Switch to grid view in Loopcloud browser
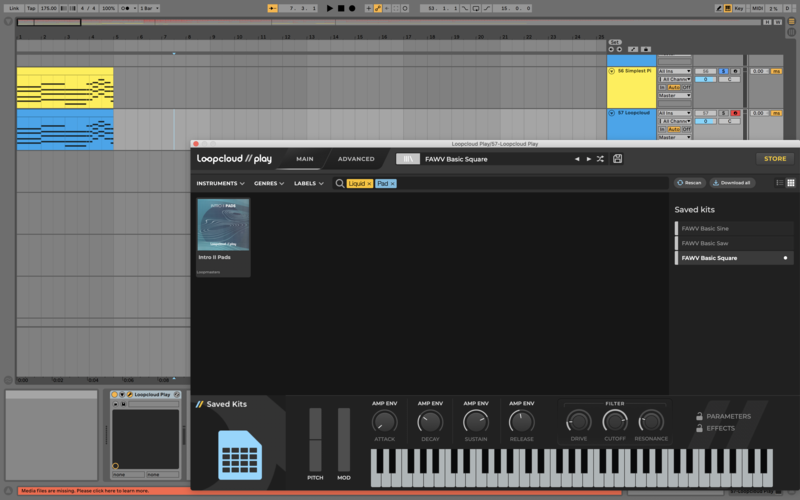 [x=790, y=183]
